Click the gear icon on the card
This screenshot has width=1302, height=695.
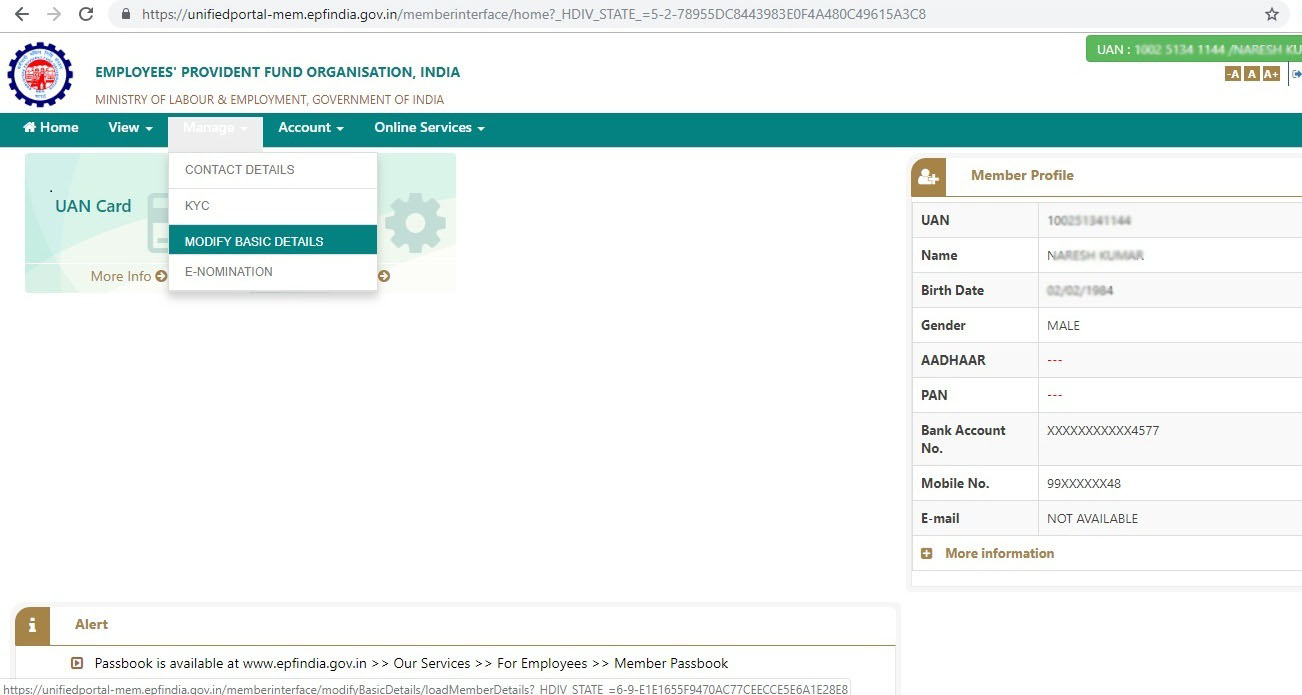pyautogui.click(x=415, y=223)
